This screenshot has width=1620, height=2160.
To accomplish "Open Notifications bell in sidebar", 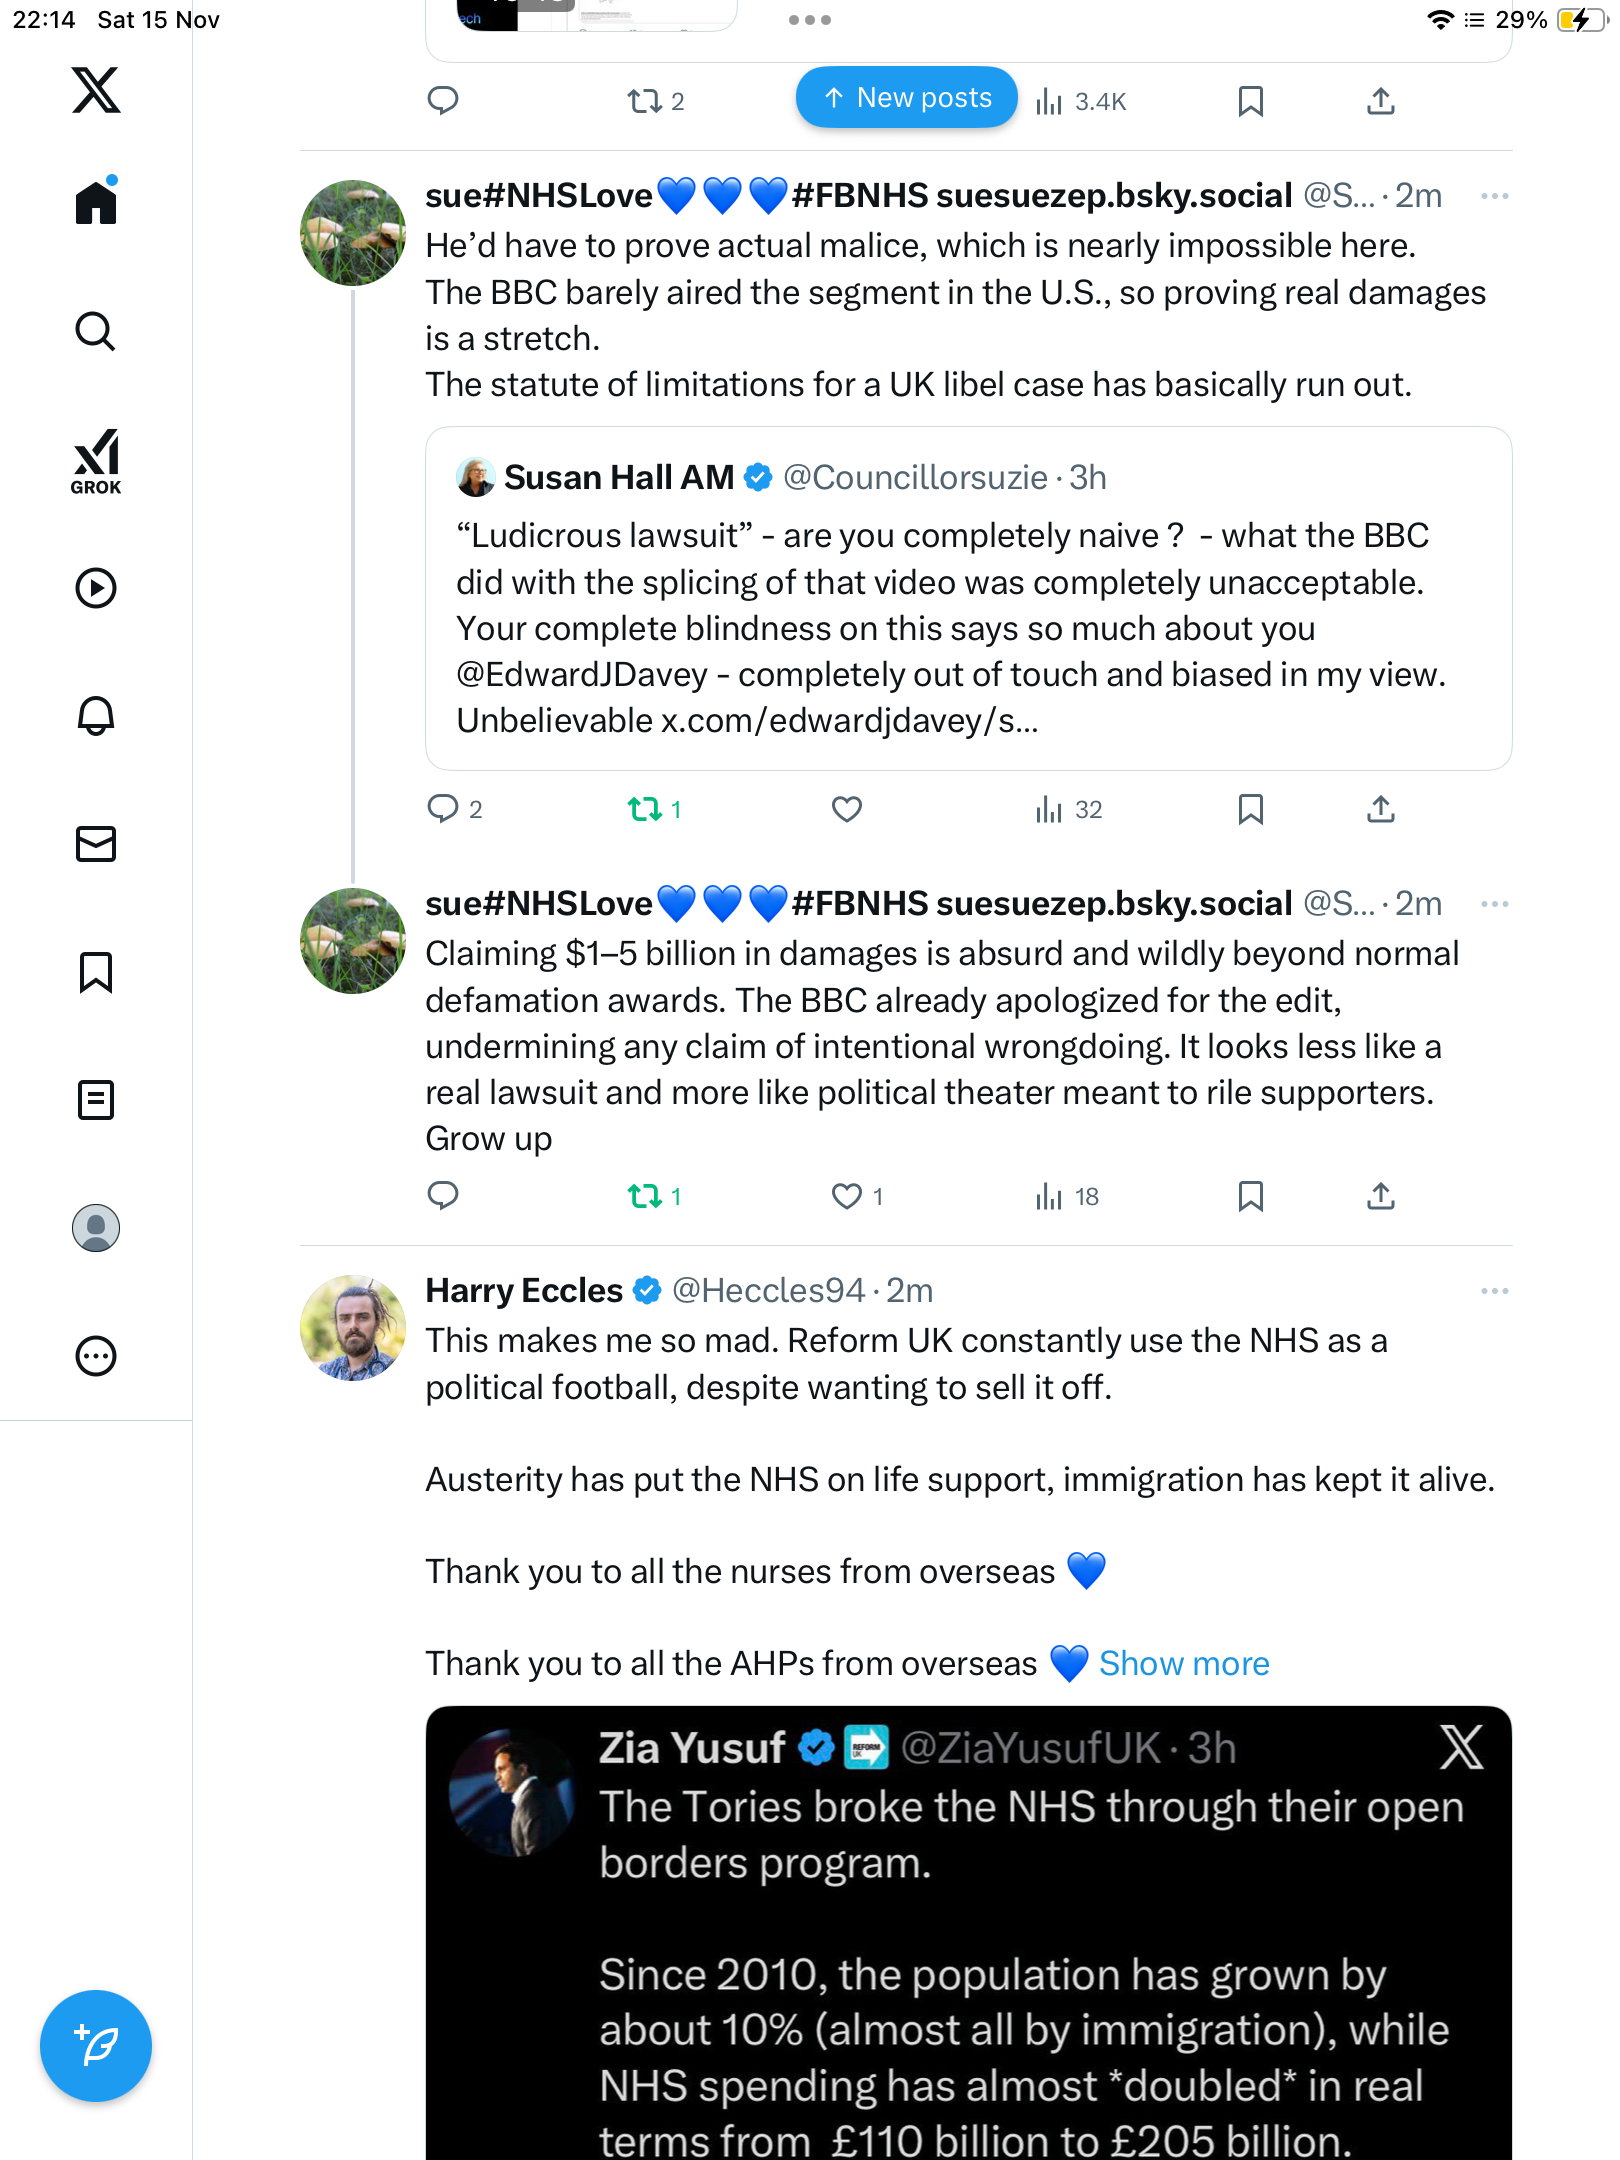I will click(x=96, y=716).
